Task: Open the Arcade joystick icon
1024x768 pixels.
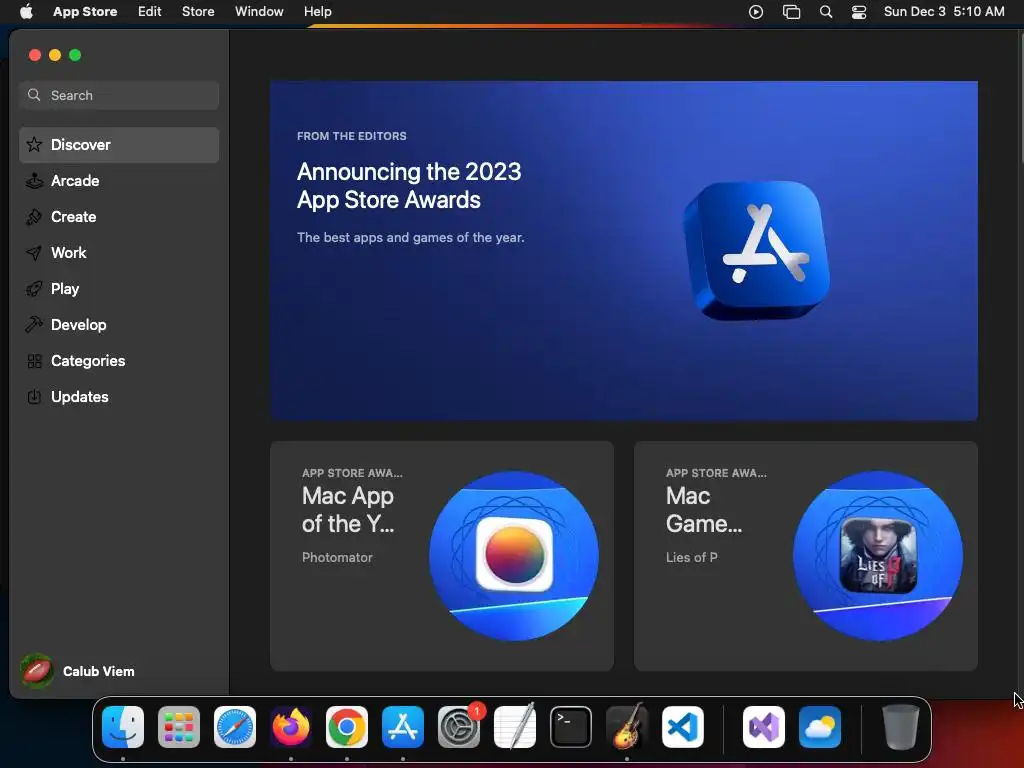Action: coord(34,180)
